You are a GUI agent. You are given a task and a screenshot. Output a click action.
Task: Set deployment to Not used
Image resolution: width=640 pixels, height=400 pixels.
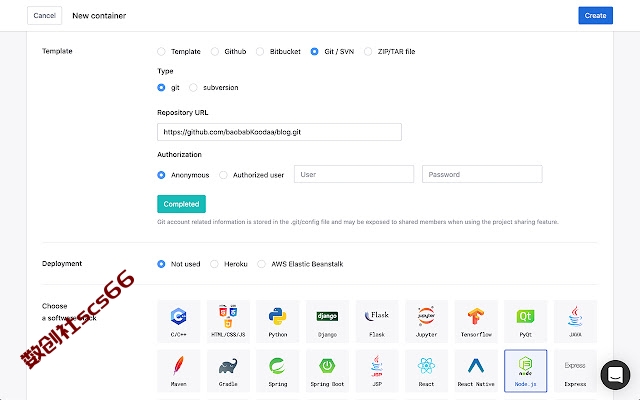coord(161,264)
